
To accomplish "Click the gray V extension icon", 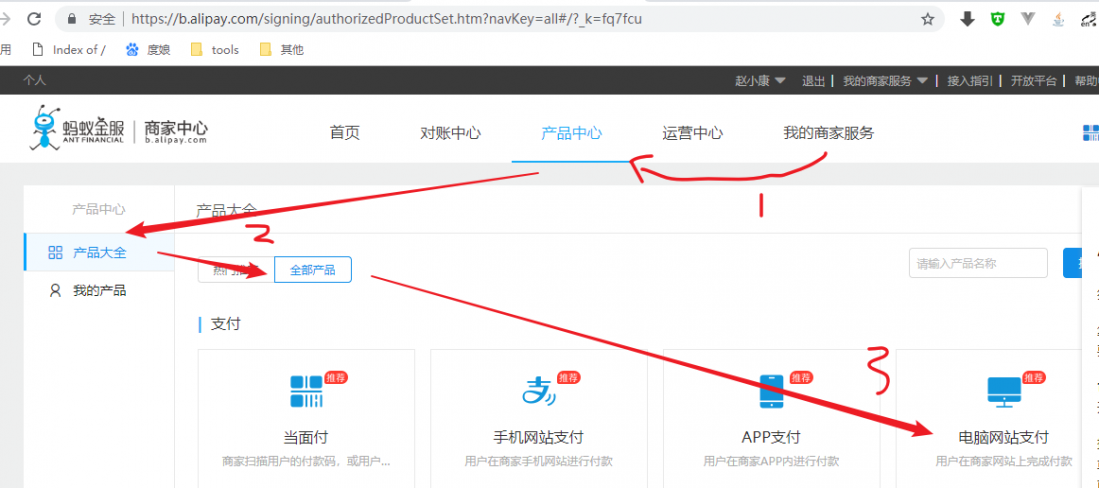I will pyautogui.click(x=1028, y=20).
